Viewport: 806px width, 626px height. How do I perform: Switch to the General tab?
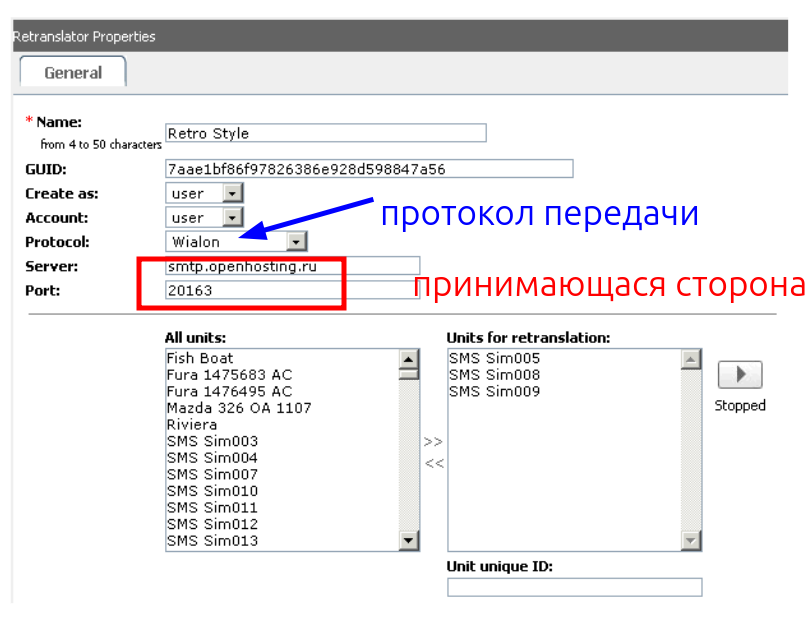click(73, 73)
